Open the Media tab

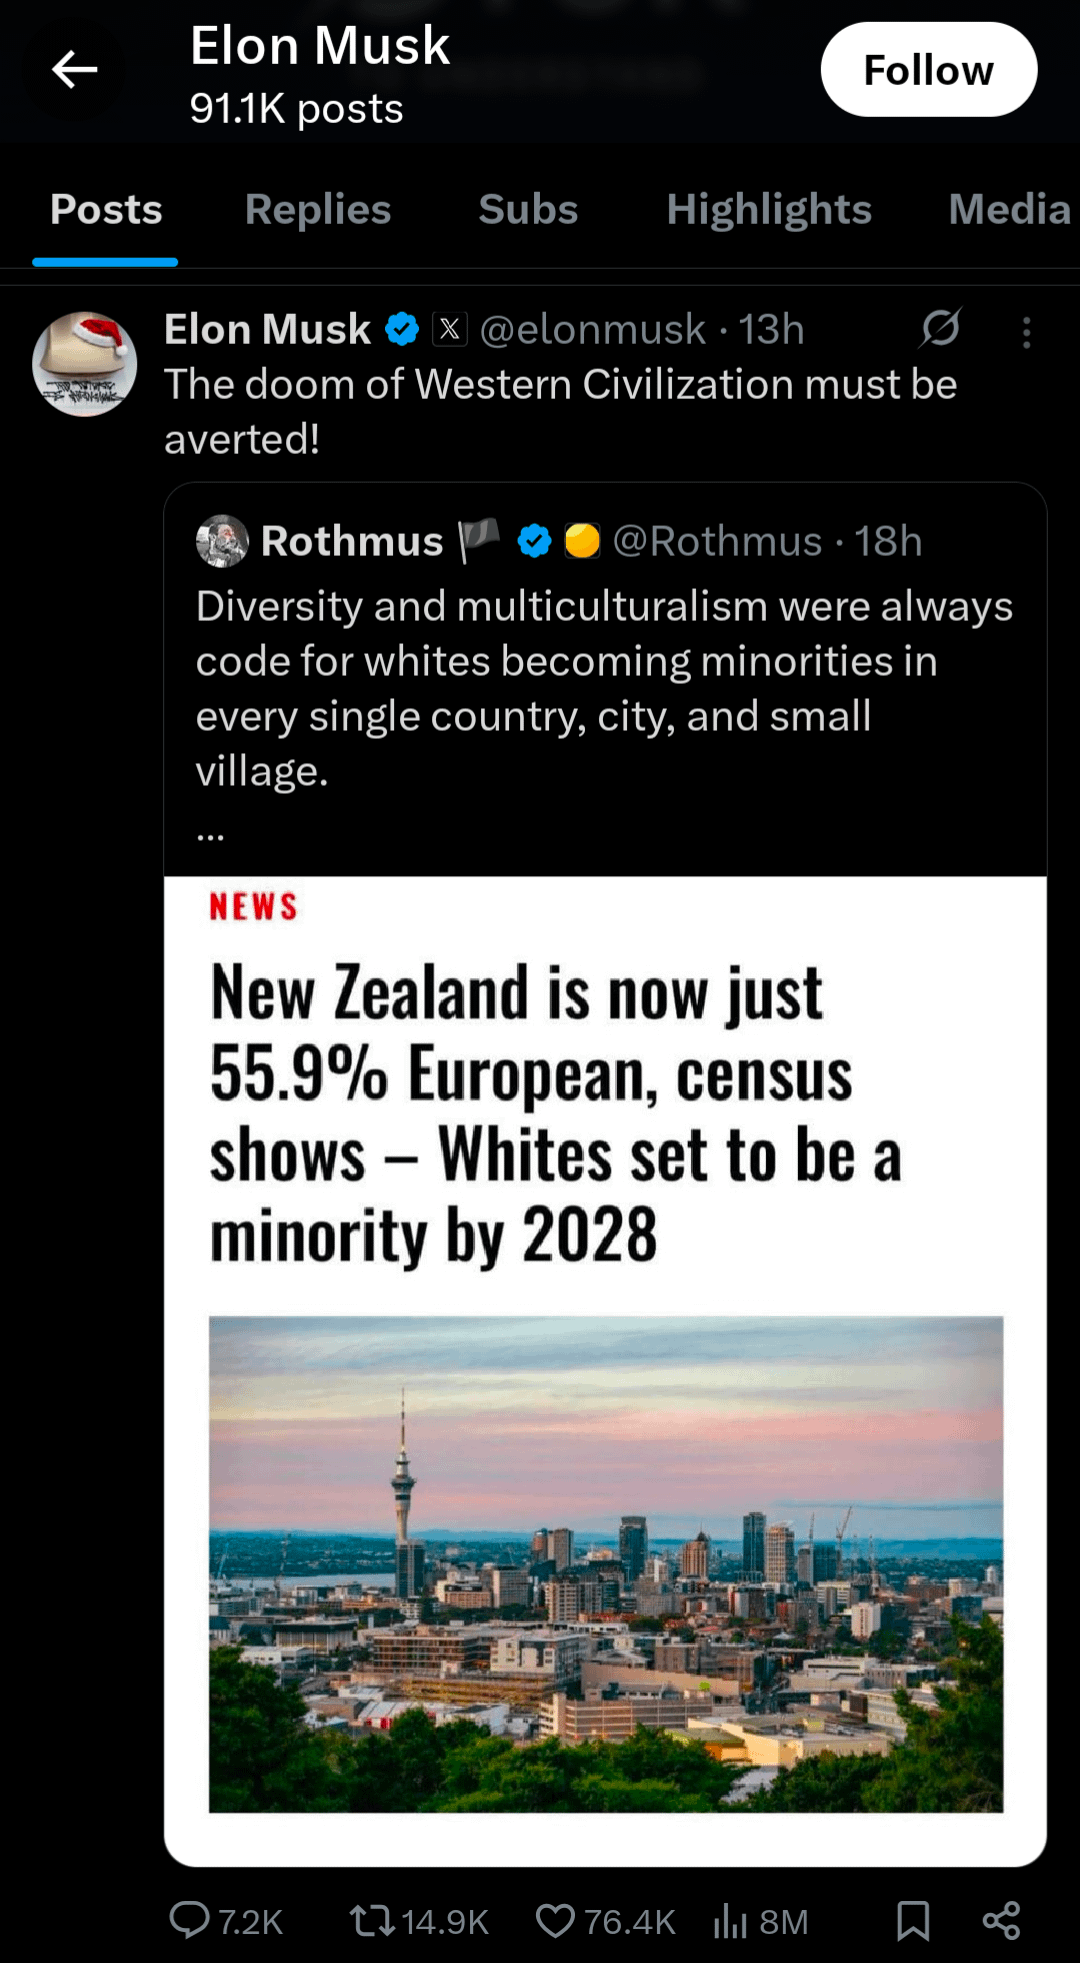1008,210
